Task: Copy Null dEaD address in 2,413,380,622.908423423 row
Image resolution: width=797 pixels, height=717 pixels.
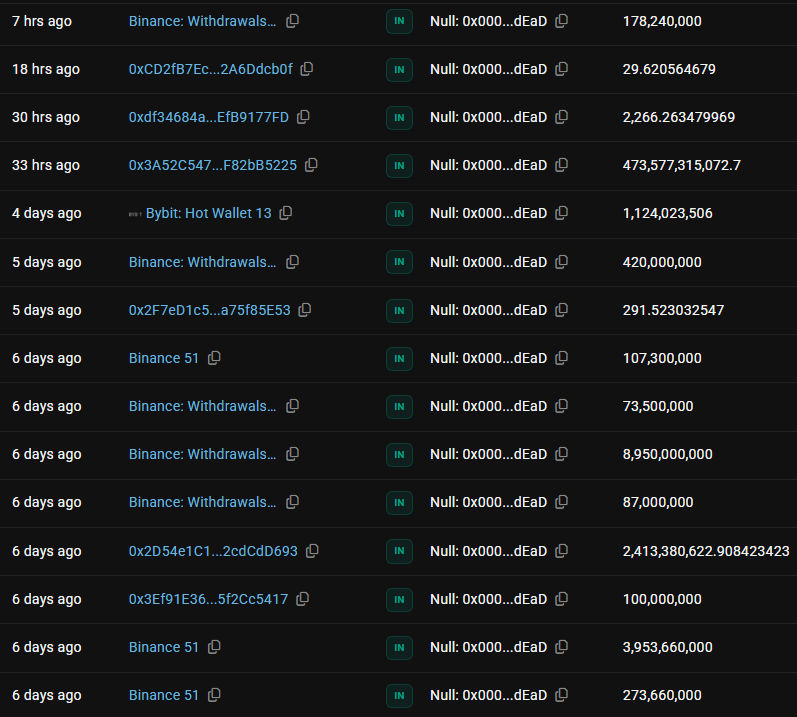Action: click(x=561, y=551)
